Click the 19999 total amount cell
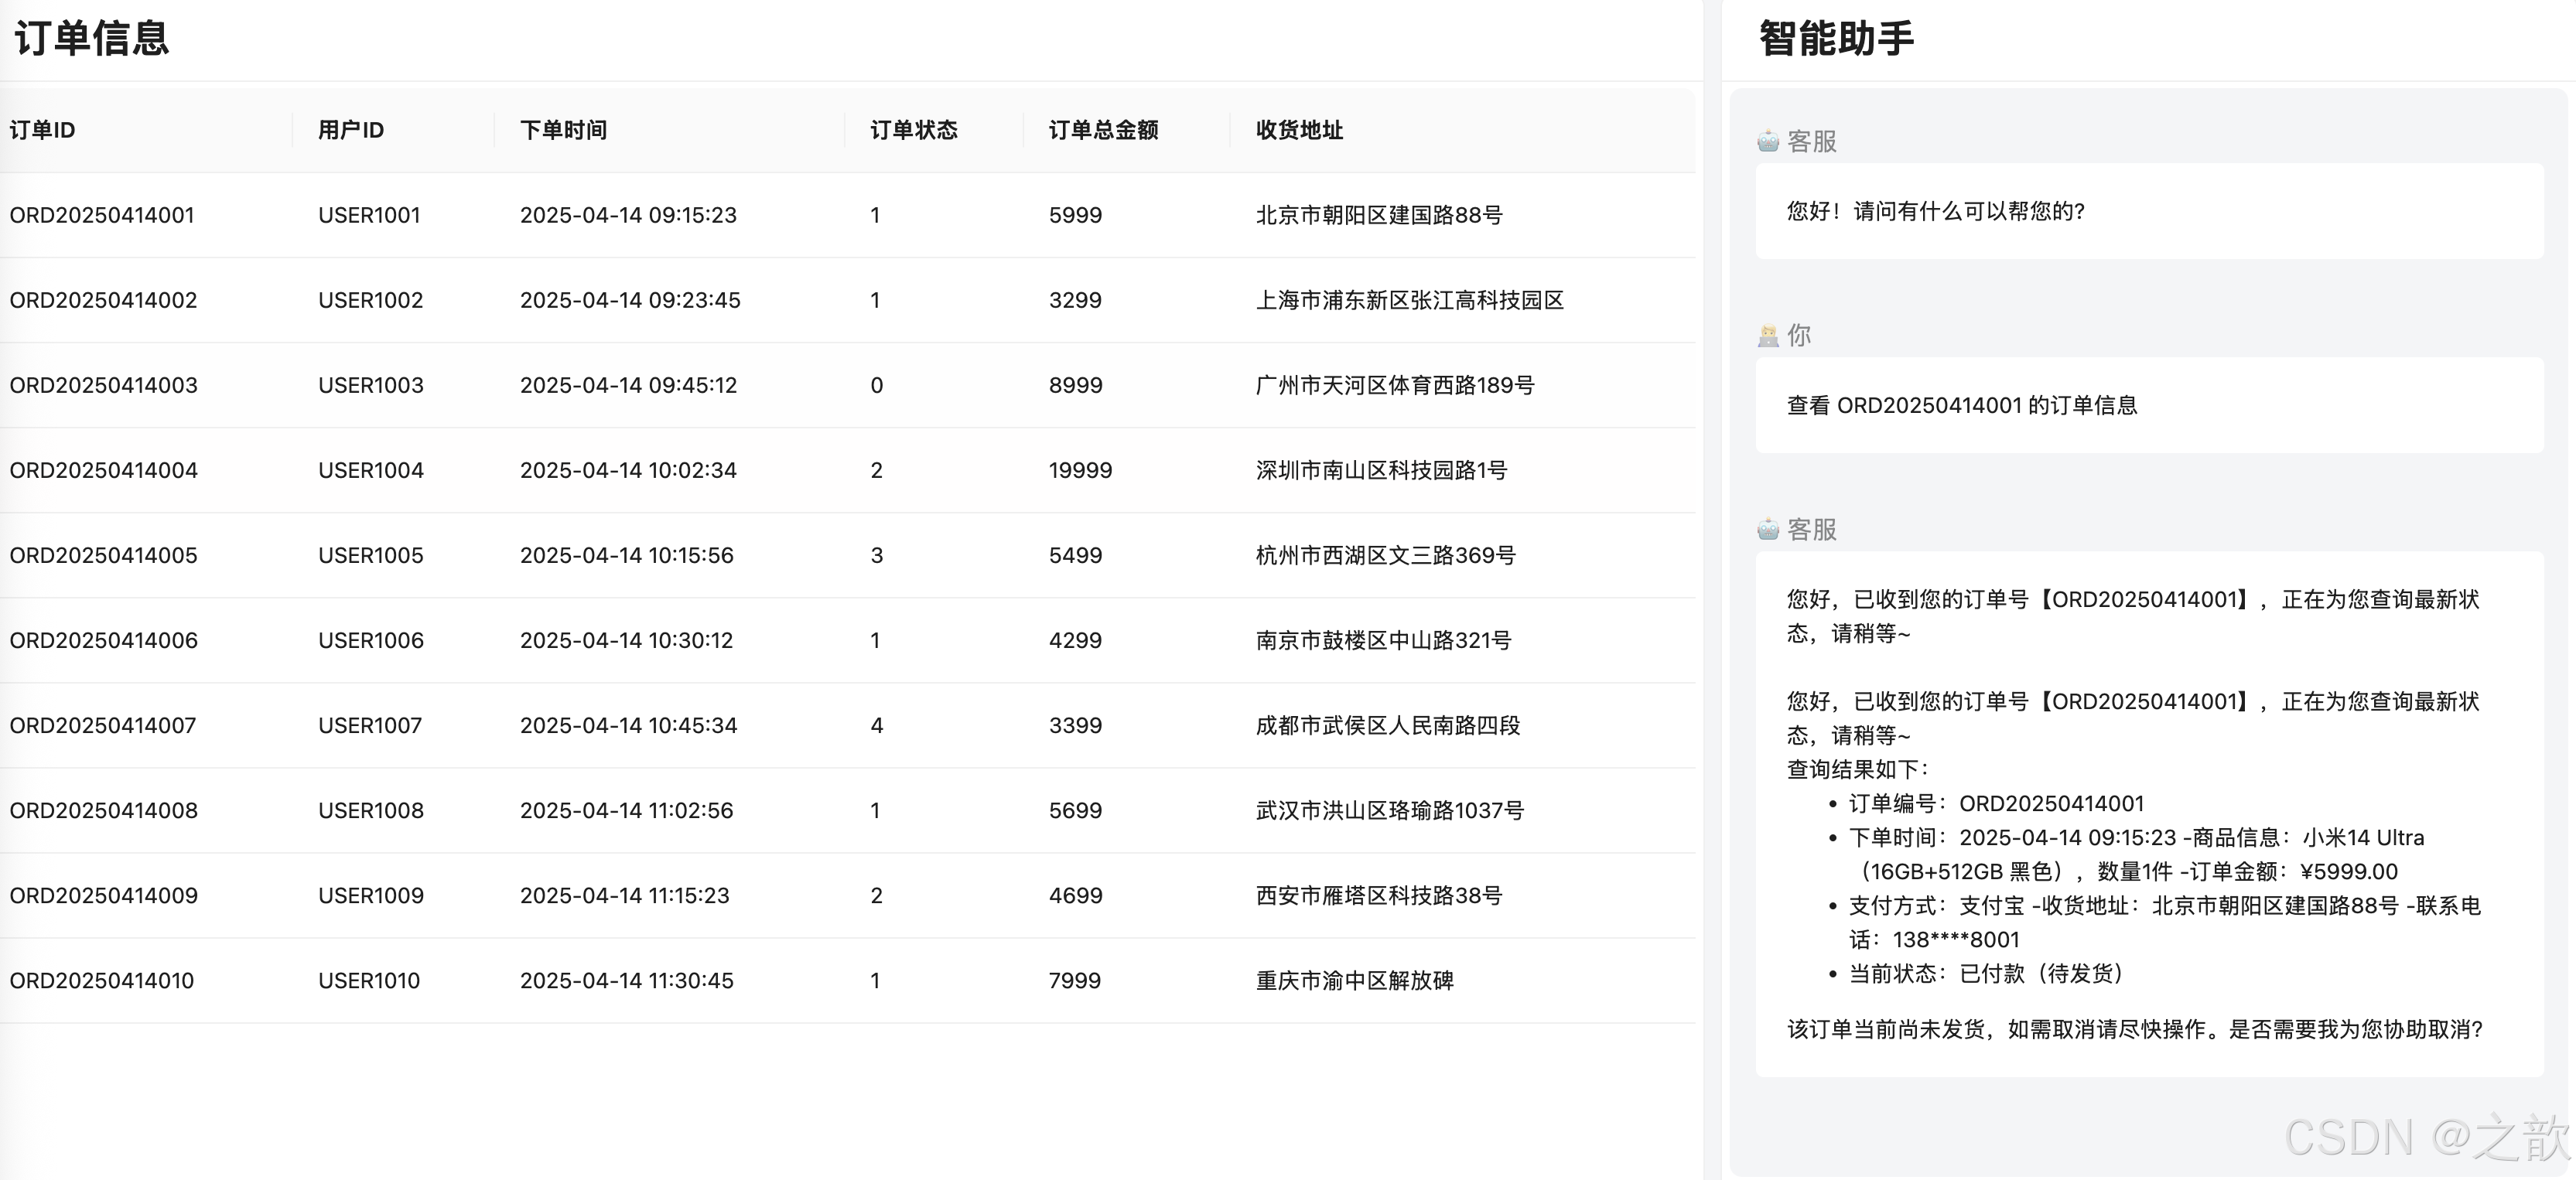This screenshot has height=1180, width=2576. coord(1080,470)
